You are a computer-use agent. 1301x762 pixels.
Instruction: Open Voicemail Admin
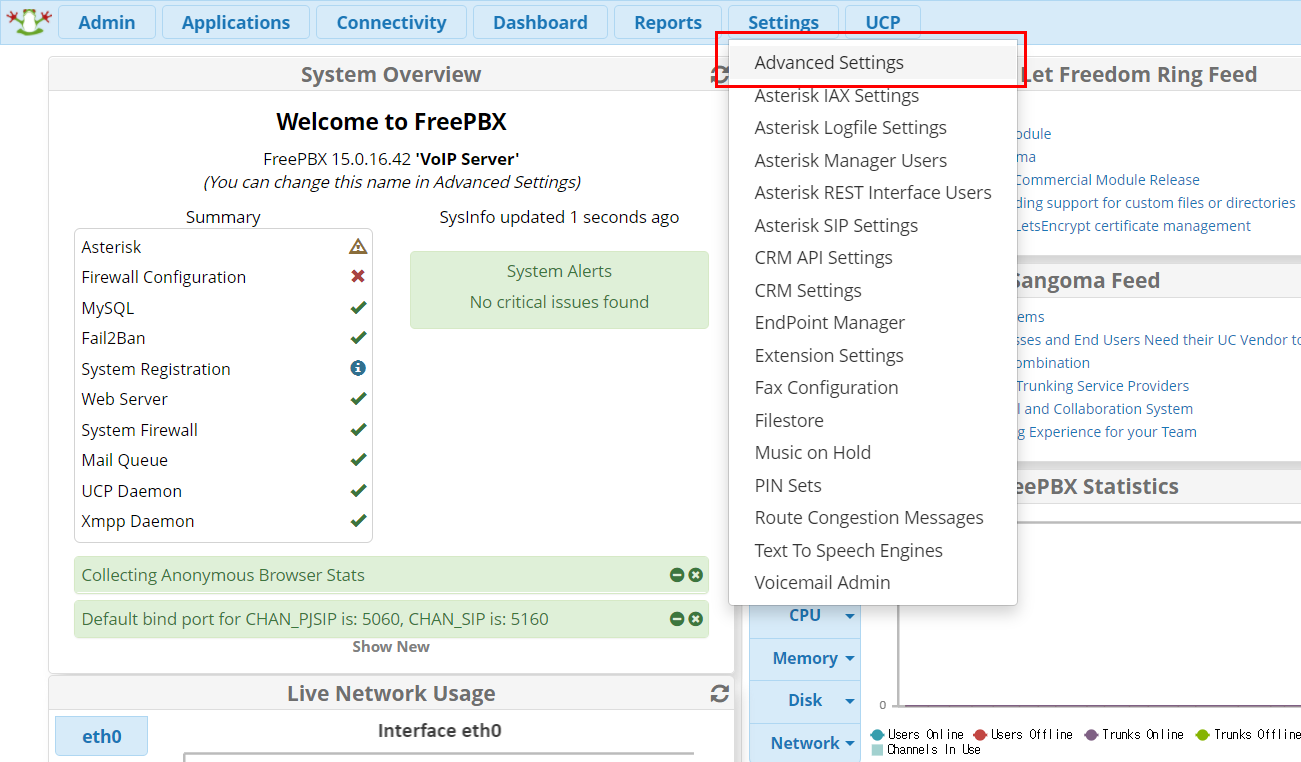(x=873, y=582)
